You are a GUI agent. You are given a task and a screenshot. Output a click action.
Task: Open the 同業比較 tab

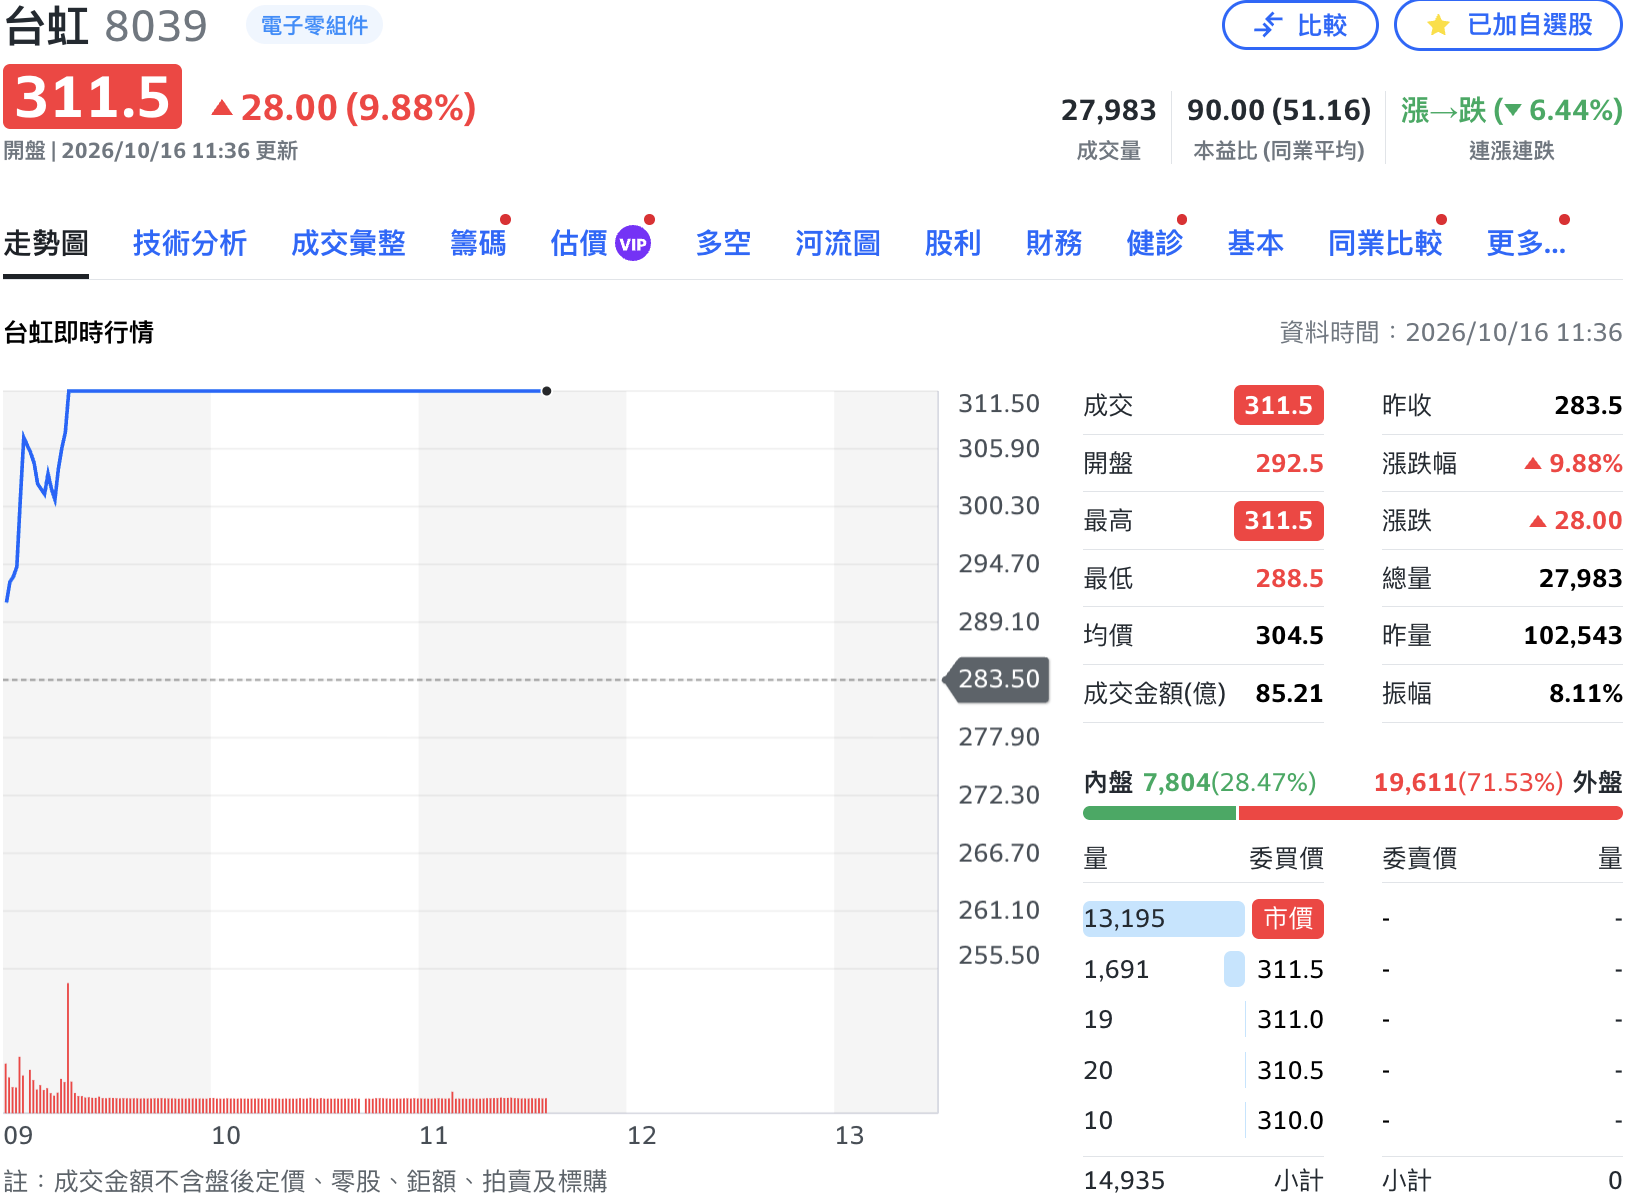pos(1385,243)
